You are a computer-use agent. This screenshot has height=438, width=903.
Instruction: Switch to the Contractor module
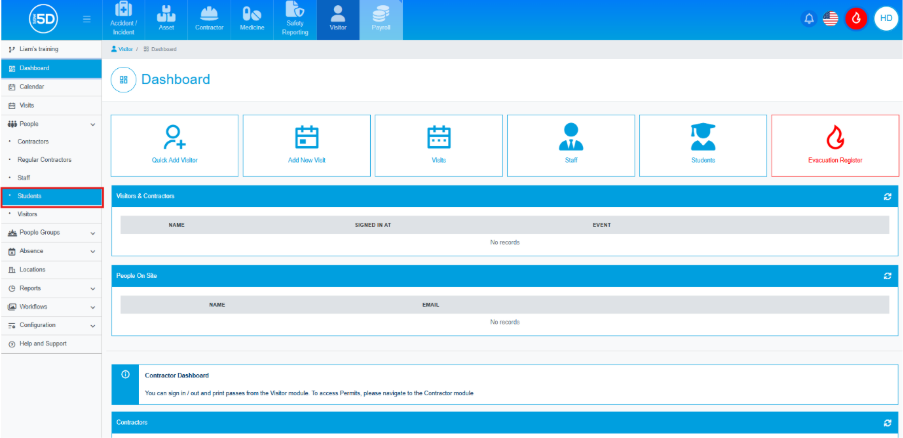click(x=209, y=20)
